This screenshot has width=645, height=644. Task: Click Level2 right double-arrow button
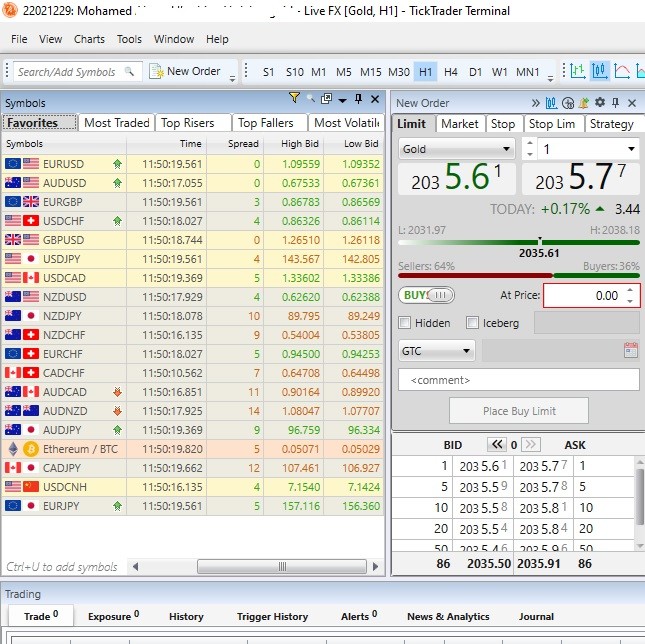[x=531, y=445]
